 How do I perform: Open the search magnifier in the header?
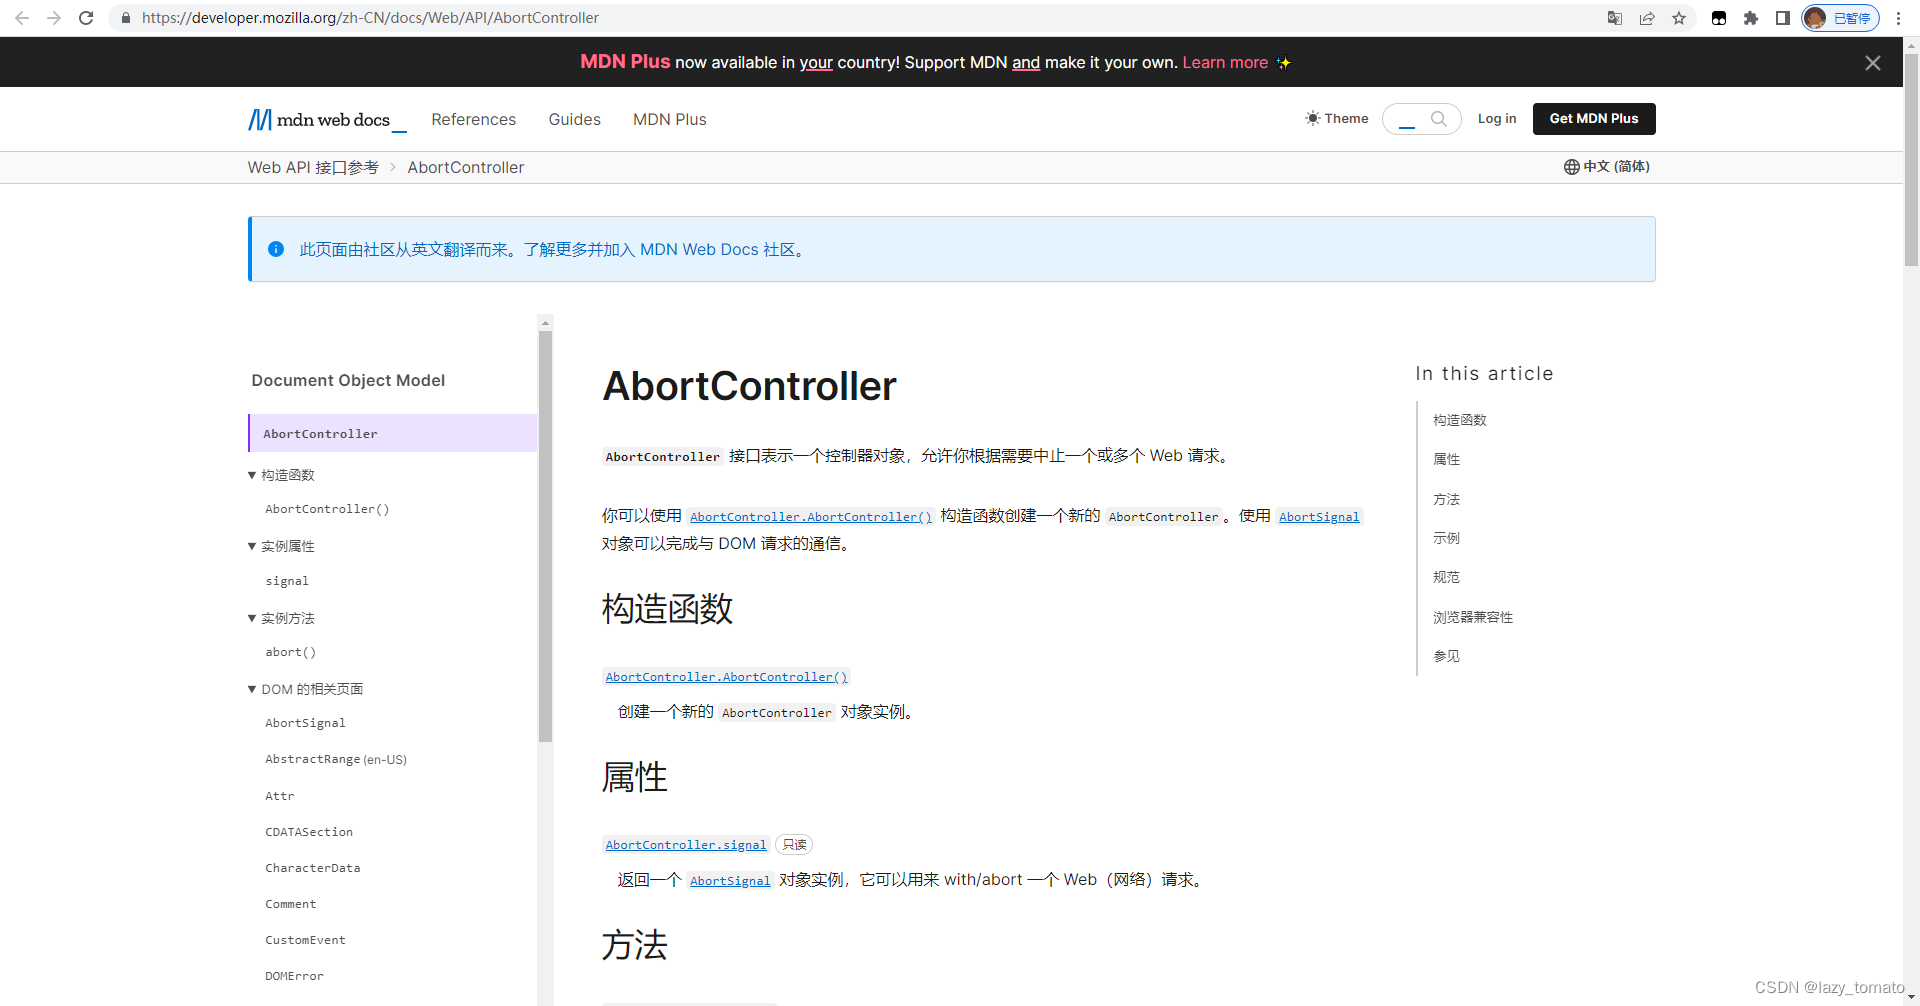1437,118
